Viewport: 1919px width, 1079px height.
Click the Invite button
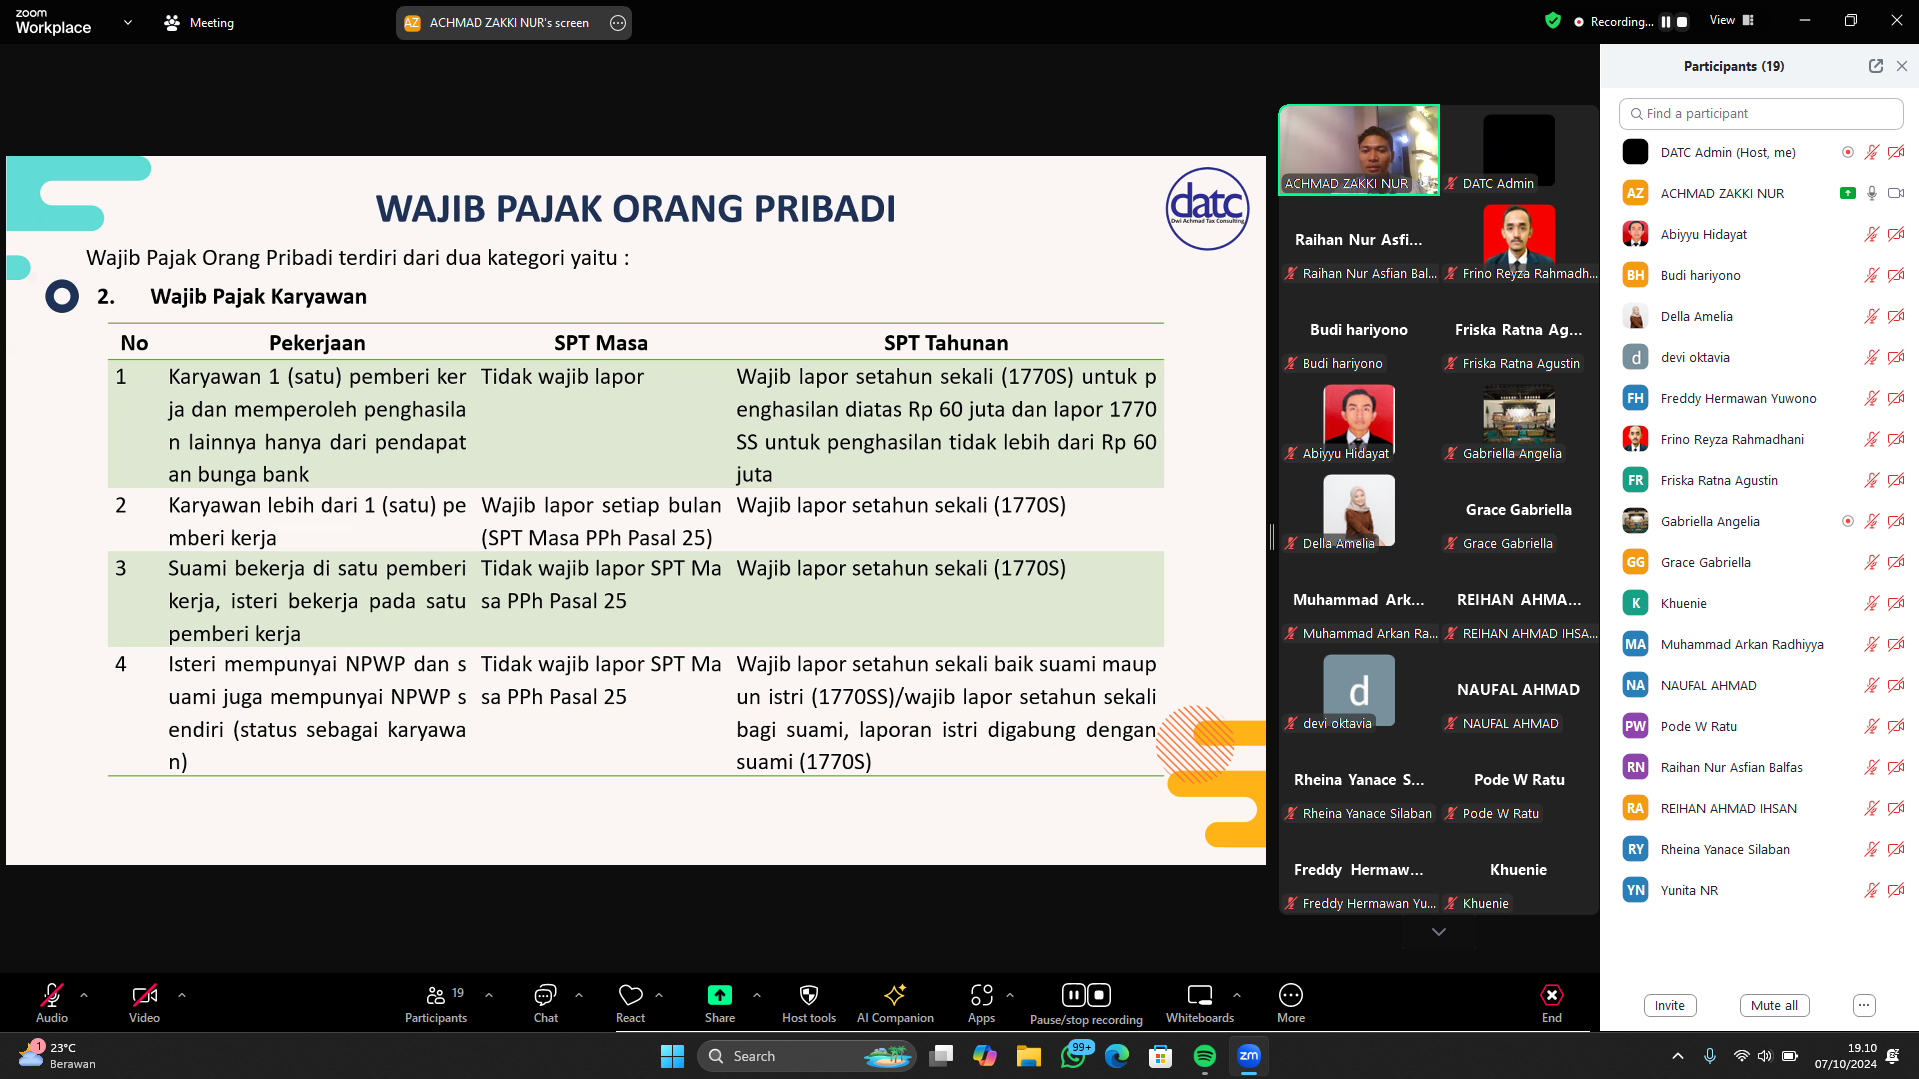point(1669,1005)
